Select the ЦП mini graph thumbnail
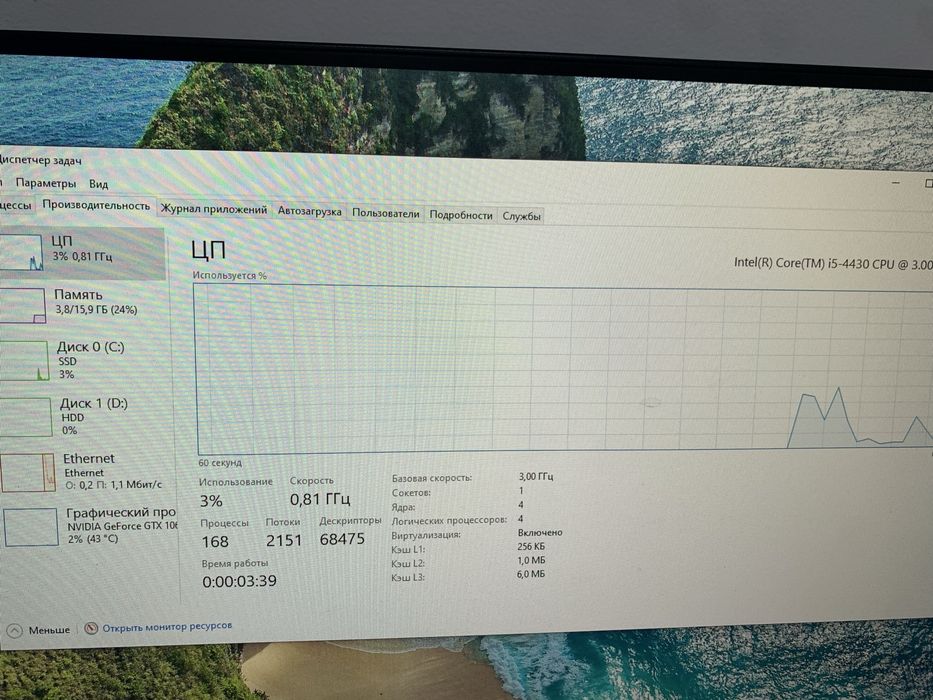 (x=21, y=252)
